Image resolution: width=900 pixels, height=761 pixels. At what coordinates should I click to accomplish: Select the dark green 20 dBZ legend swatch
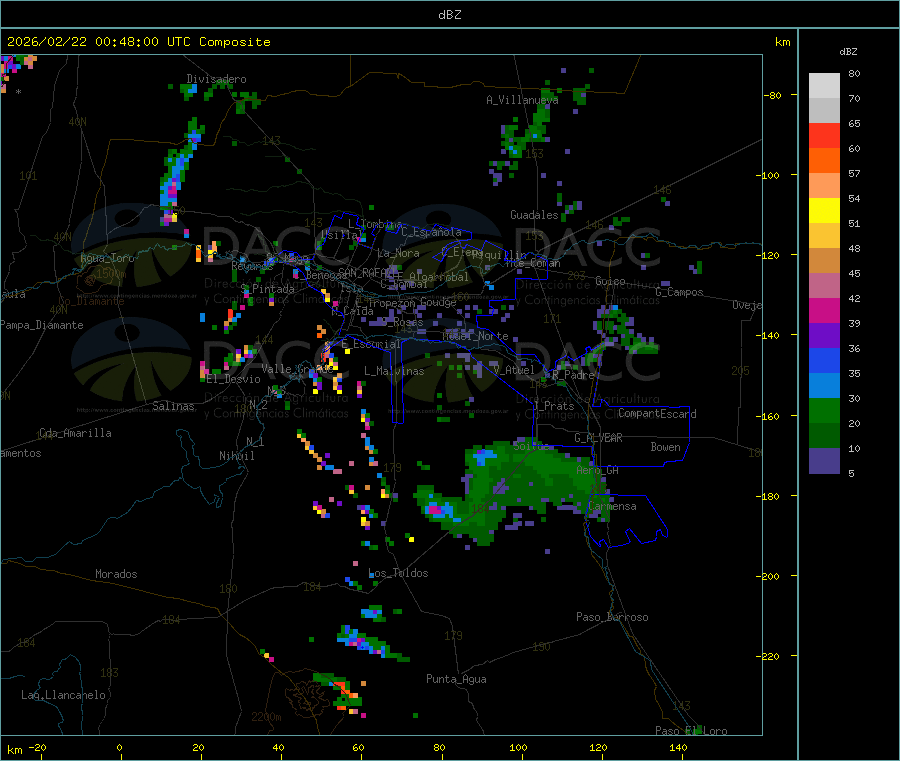pyautogui.click(x=824, y=436)
